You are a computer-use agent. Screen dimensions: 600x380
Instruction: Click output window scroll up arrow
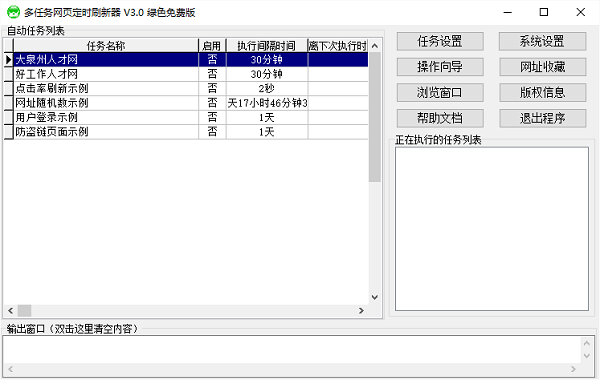pos(587,343)
